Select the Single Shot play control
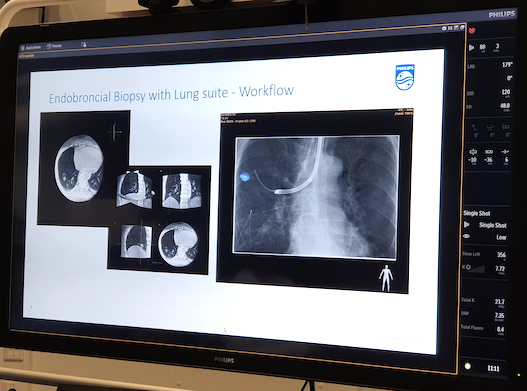Viewport: 527px width, 391px height. click(467, 224)
